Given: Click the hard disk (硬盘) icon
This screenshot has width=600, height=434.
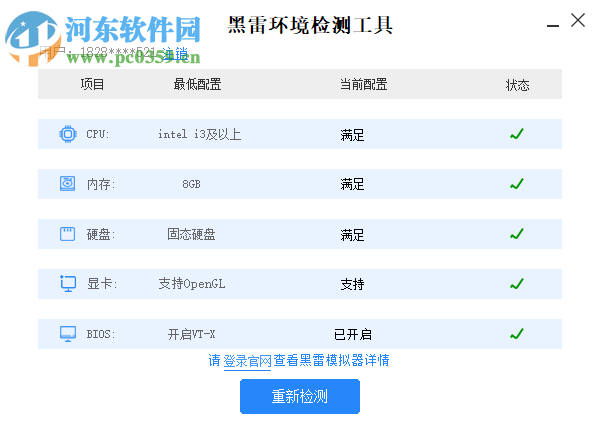Looking at the screenshot, I should pyautogui.click(x=67, y=234).
